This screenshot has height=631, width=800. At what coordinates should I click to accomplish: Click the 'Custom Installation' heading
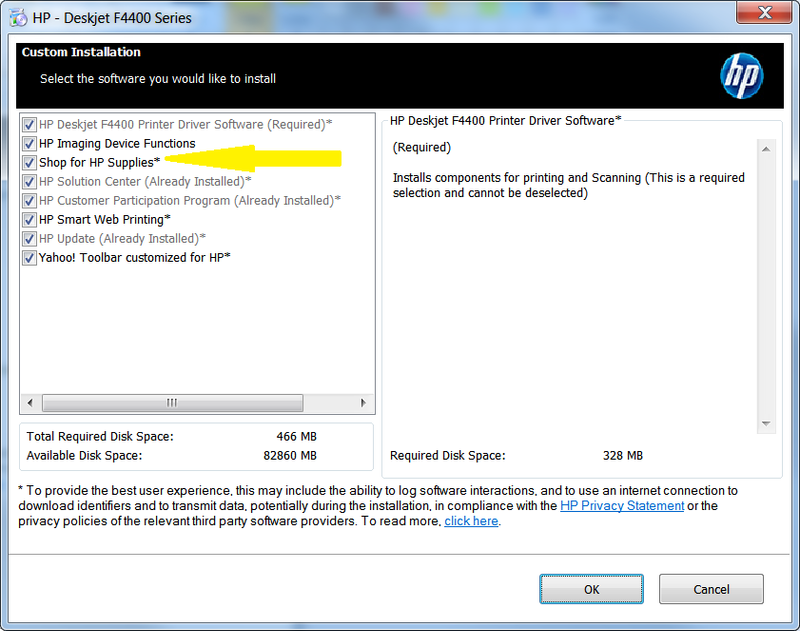coord(81,52)
